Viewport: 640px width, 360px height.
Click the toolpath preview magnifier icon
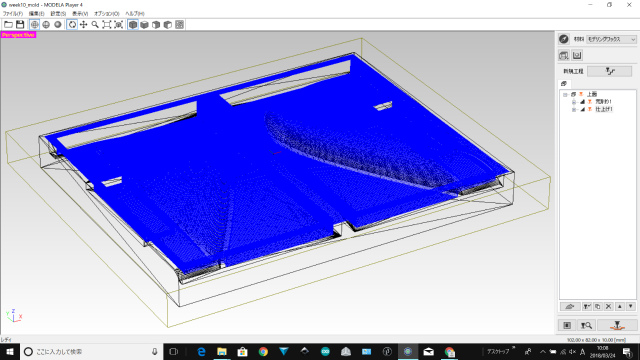click(586, 325)
